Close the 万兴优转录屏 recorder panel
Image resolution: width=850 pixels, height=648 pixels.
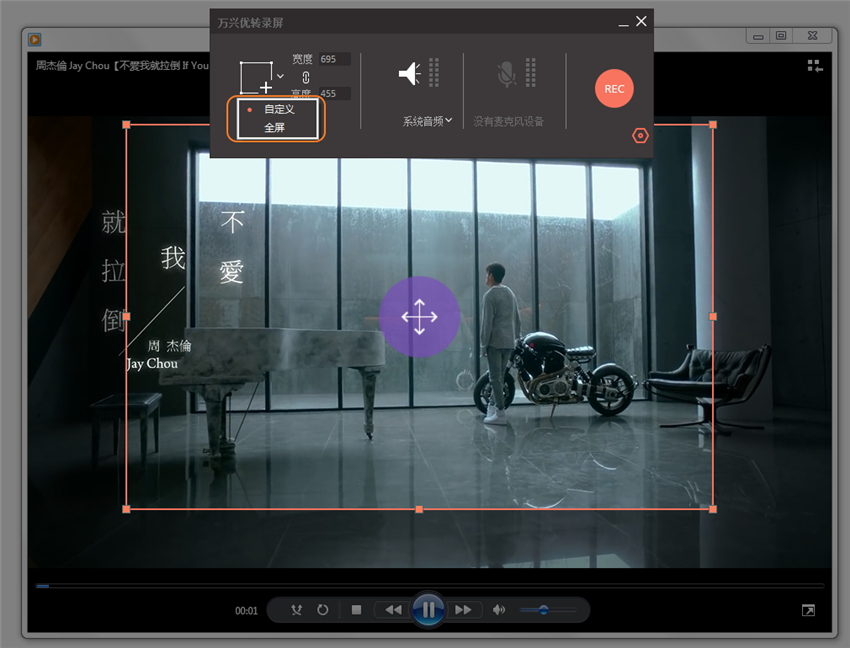[x=641, y=21]
